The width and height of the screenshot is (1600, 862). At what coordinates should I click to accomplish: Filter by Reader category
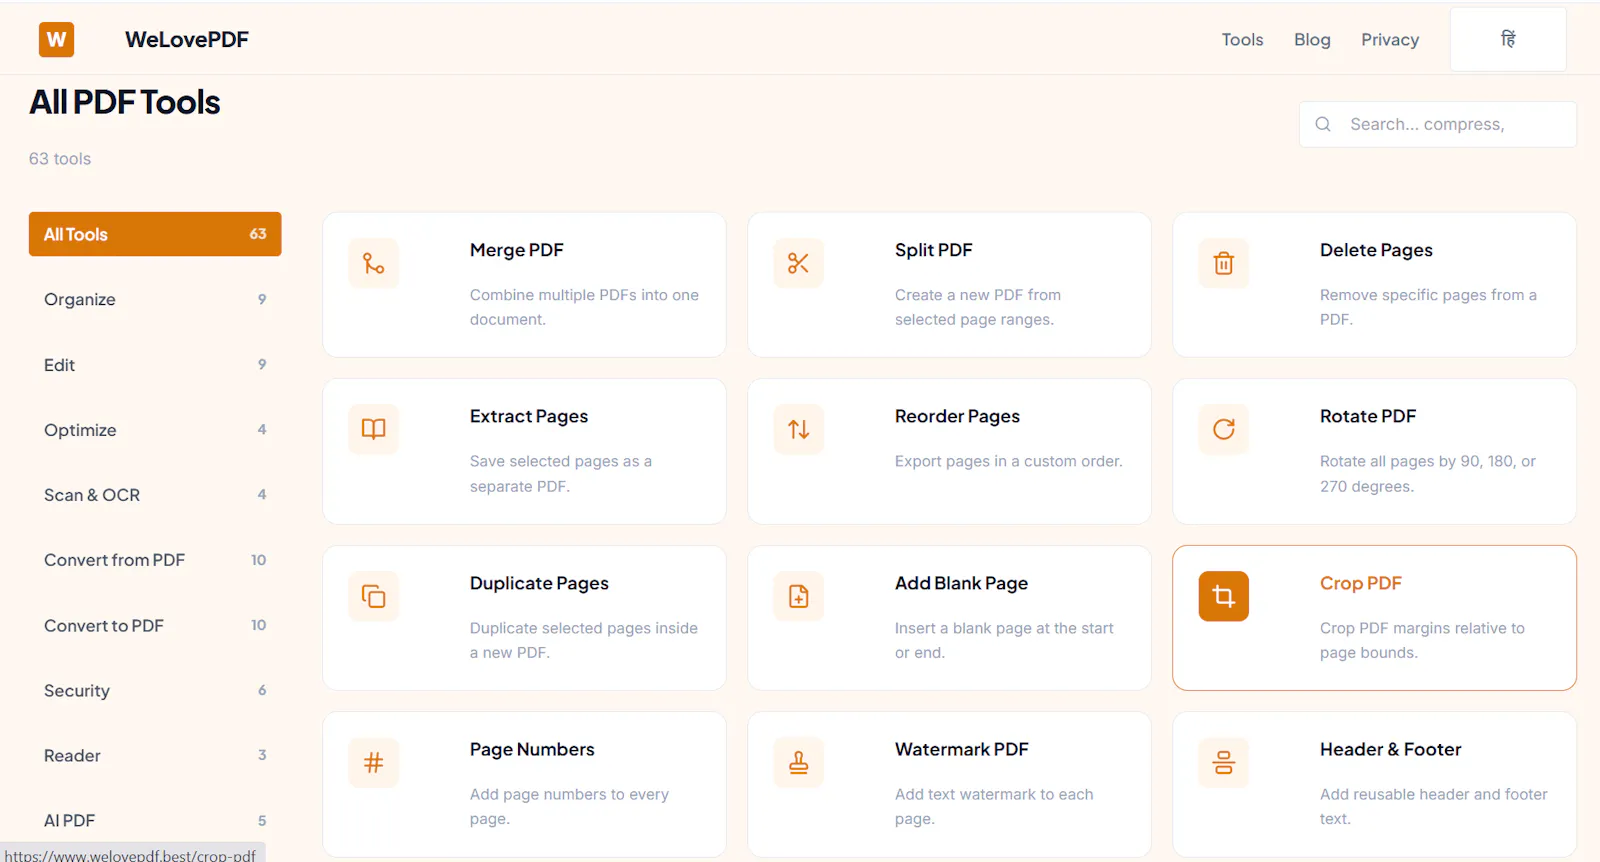155,756
